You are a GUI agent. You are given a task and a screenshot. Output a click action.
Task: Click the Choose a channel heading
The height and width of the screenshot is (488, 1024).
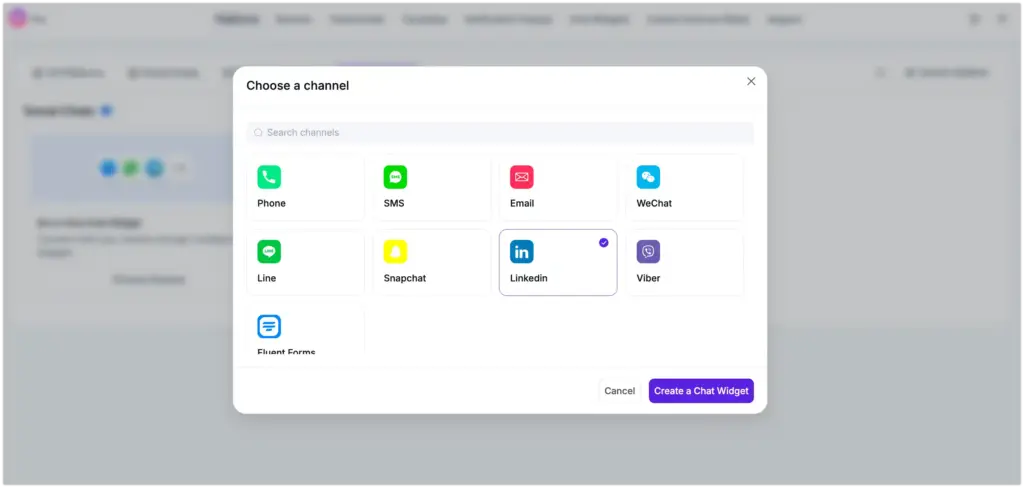tap(298, 86)
